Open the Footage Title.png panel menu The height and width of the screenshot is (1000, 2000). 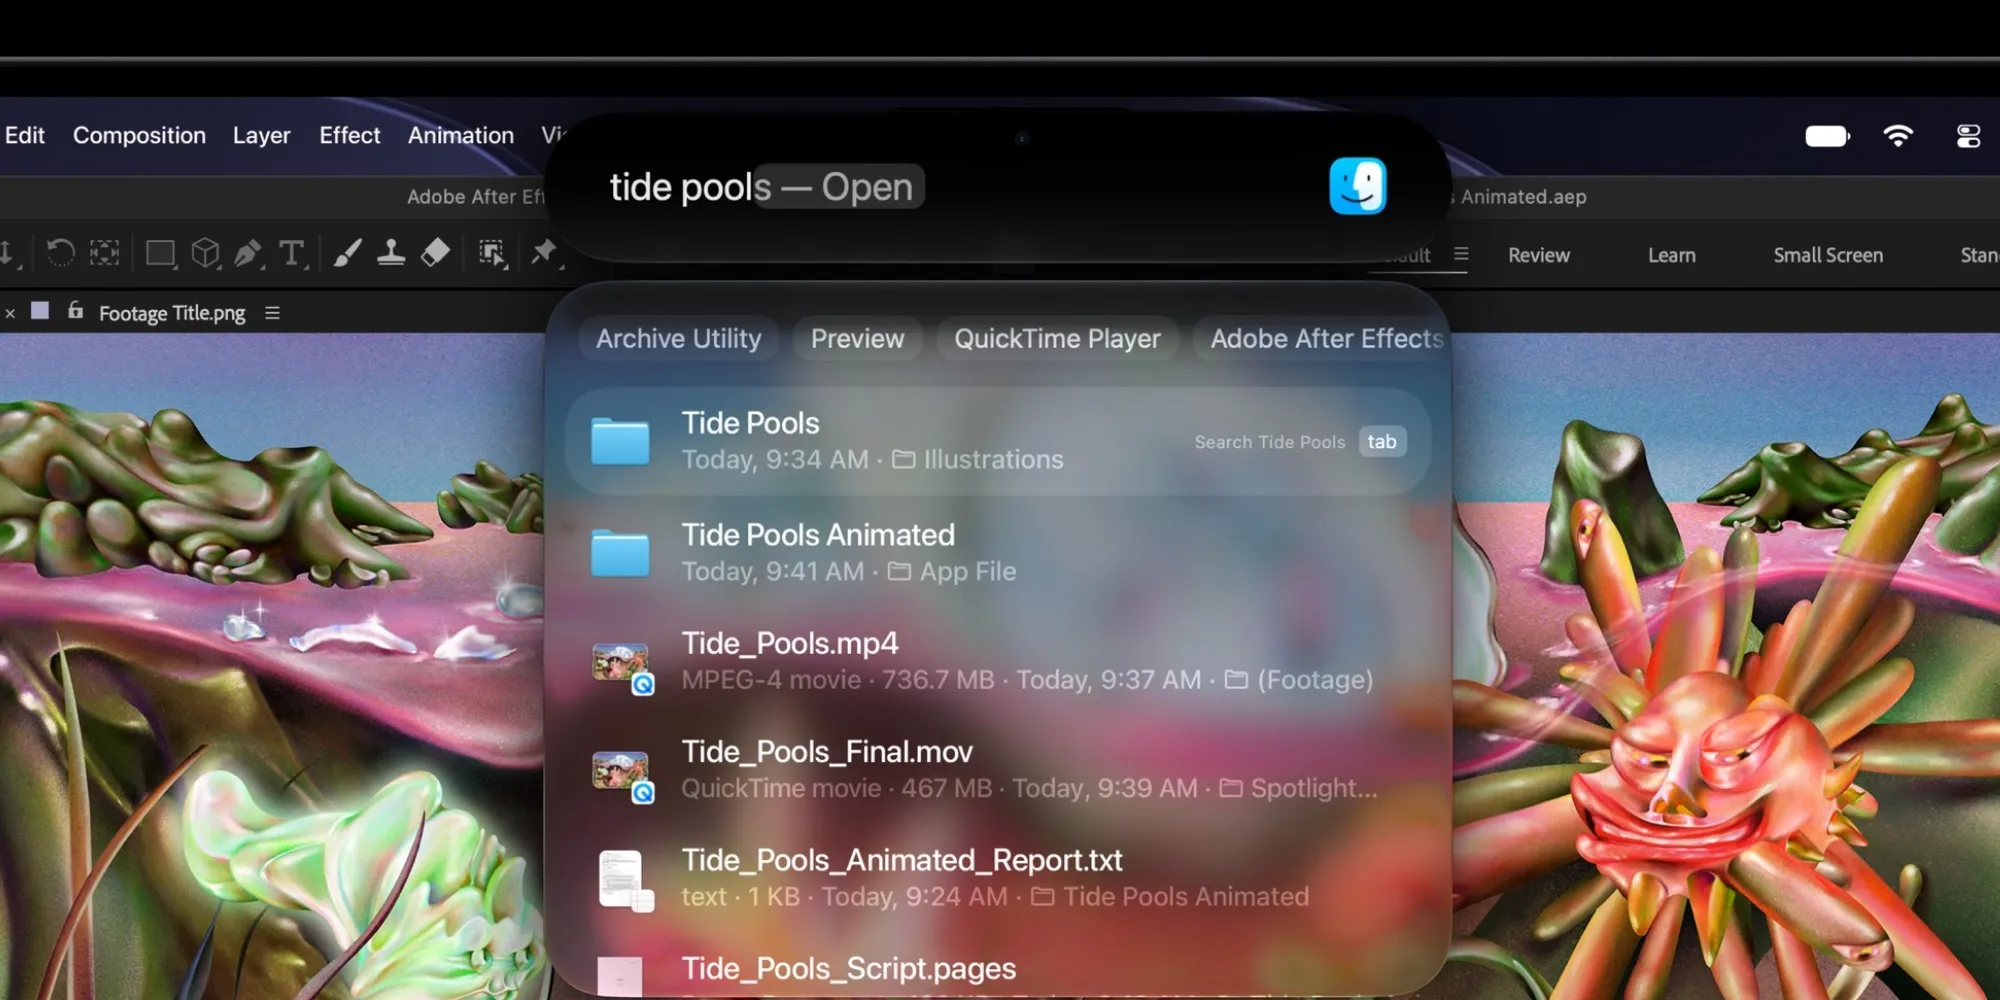pyautogui.click(x=272, y=313)
